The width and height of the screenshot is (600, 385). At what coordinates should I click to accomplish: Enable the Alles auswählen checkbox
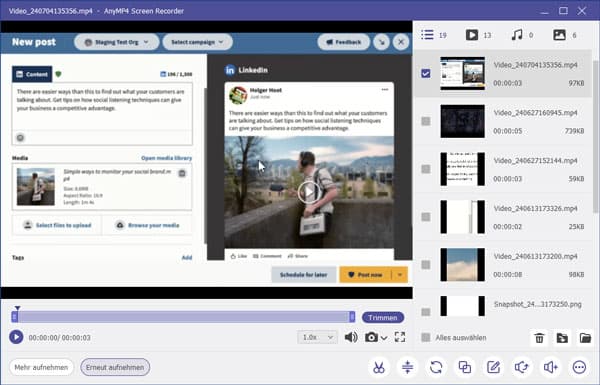(426, 338)
